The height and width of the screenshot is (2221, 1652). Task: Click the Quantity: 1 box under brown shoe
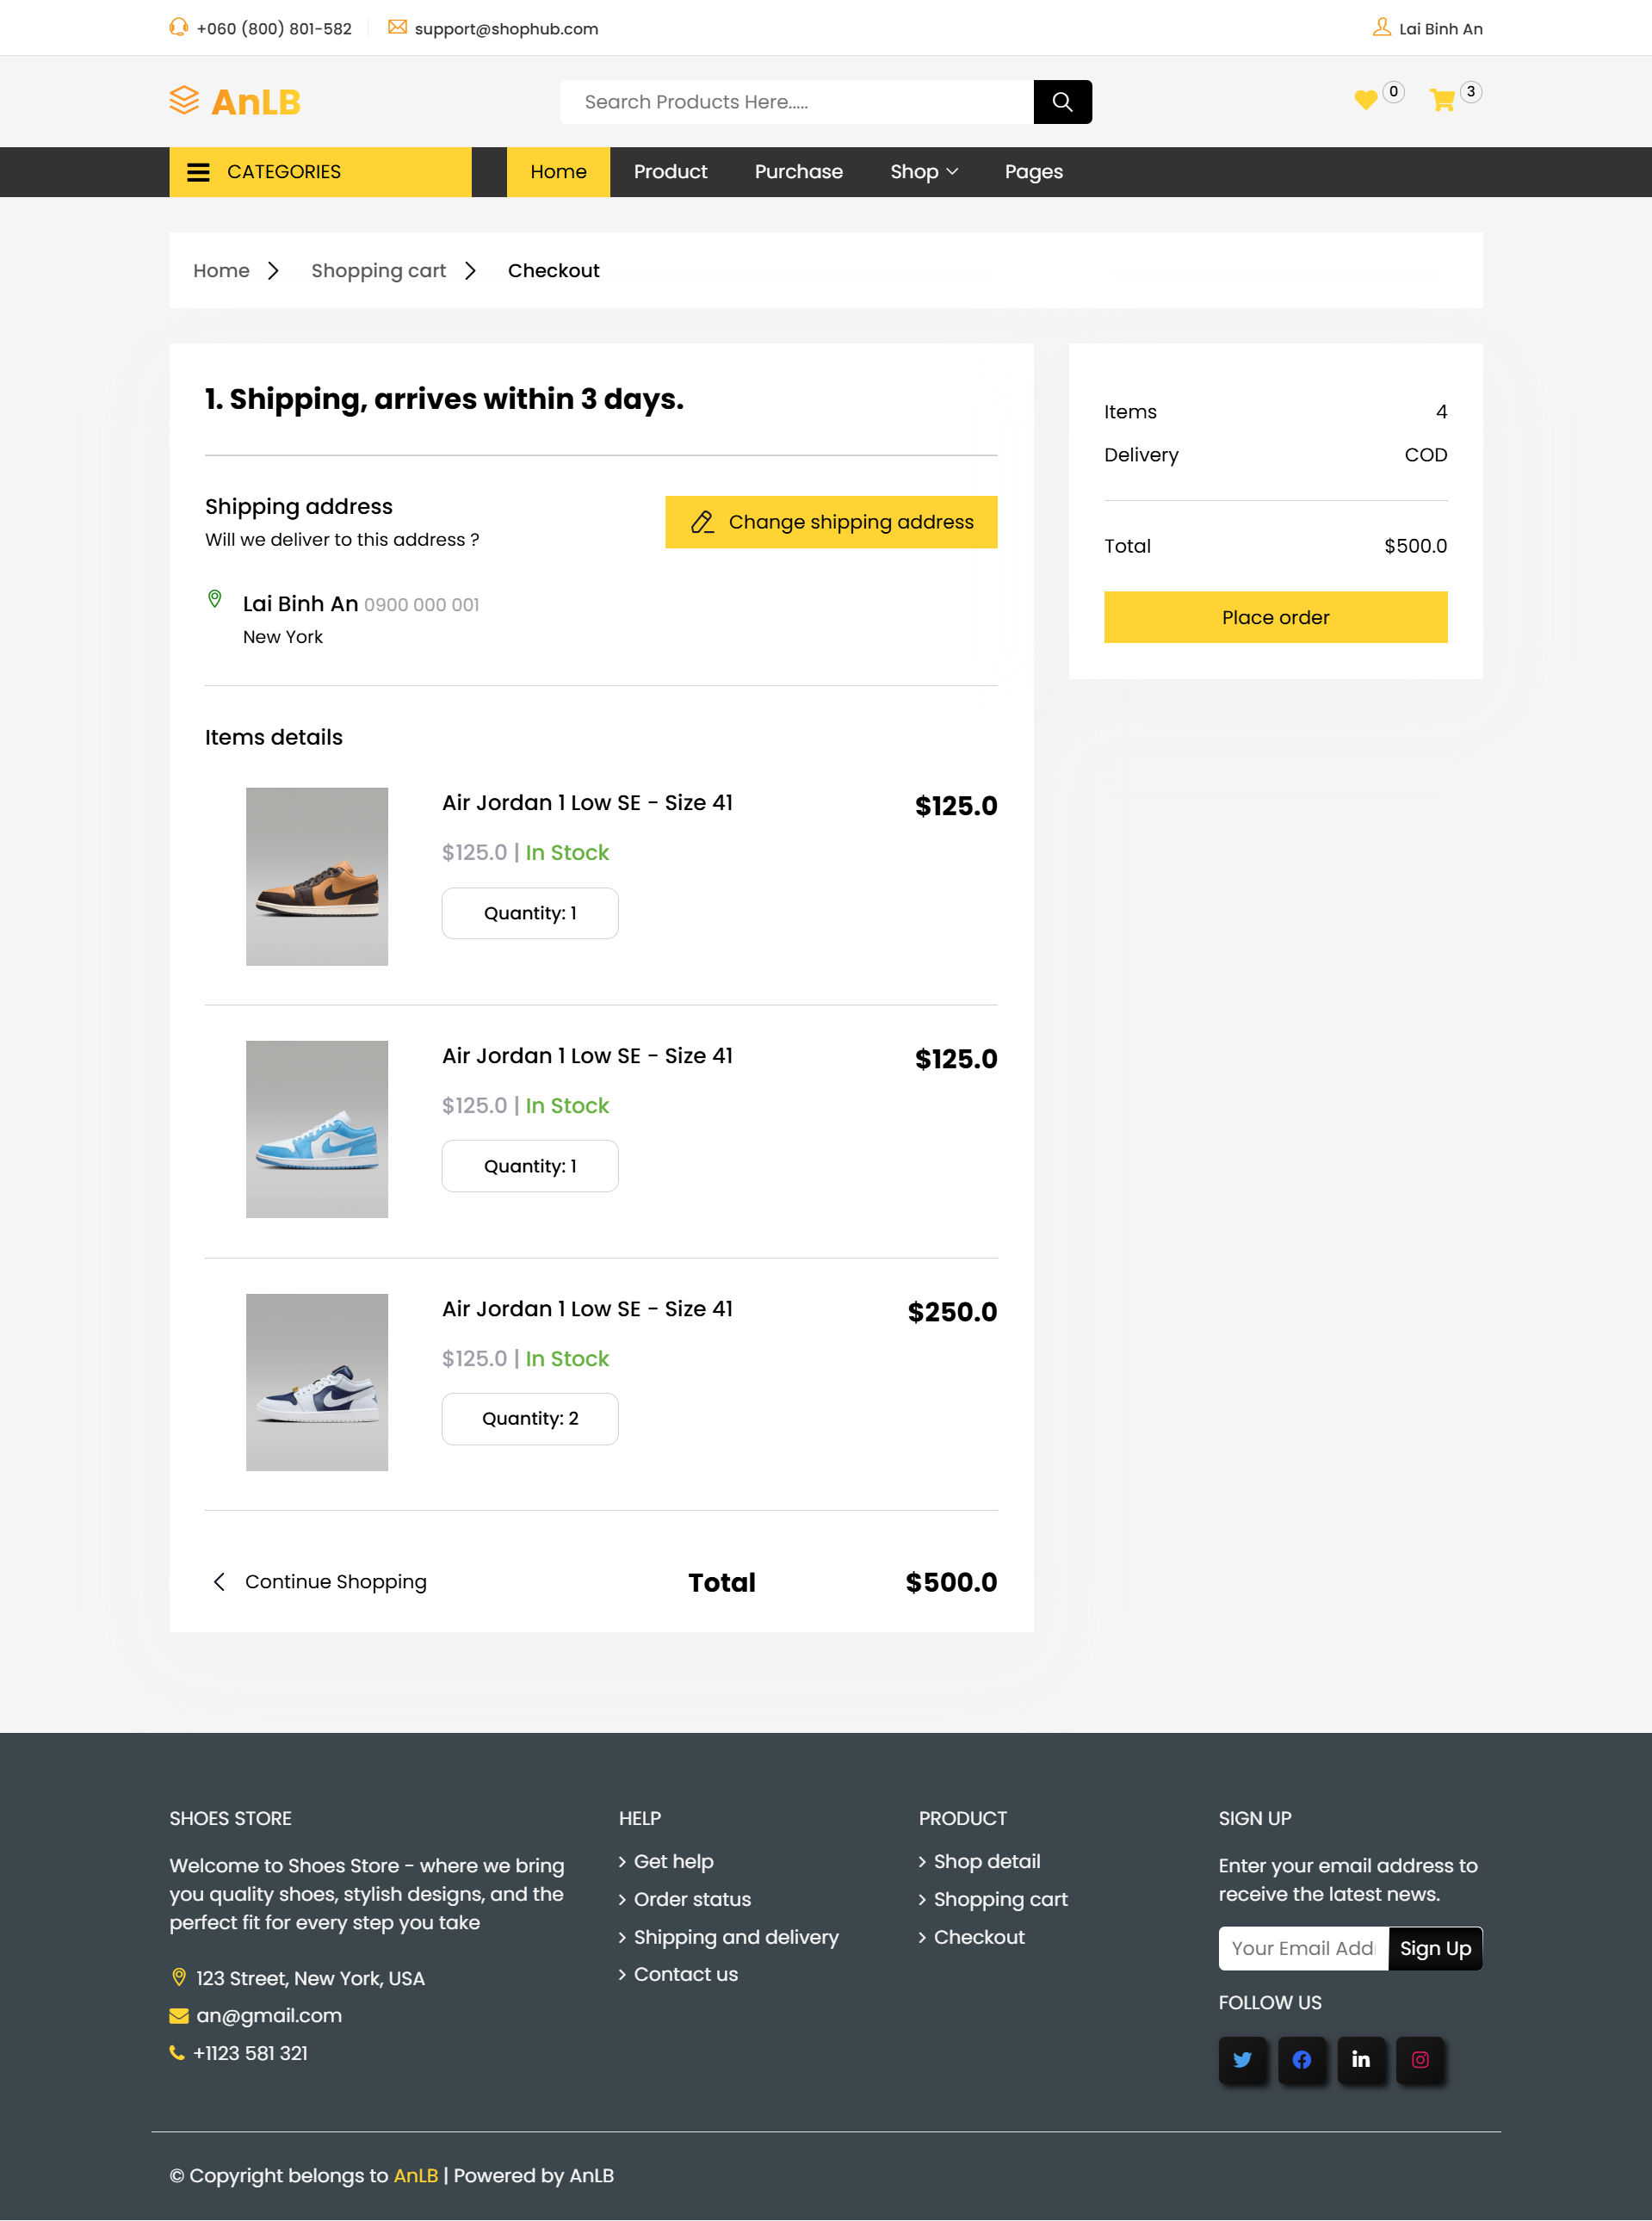(x=530, y=913)
